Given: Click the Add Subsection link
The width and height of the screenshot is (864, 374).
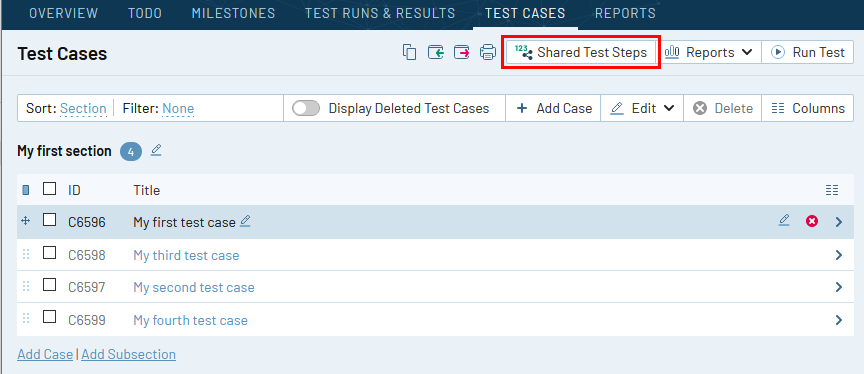Looking at the screenshot, I should point(128,354).
